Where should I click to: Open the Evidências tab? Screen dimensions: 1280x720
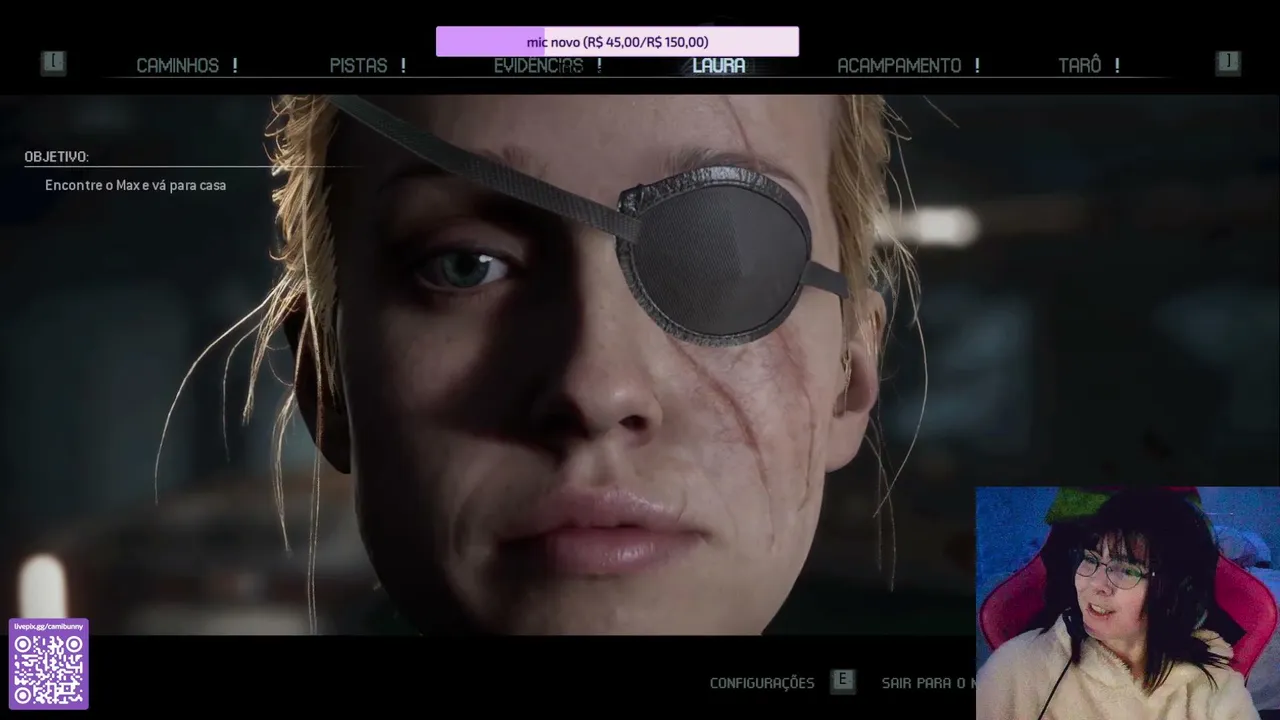[538, 66]
